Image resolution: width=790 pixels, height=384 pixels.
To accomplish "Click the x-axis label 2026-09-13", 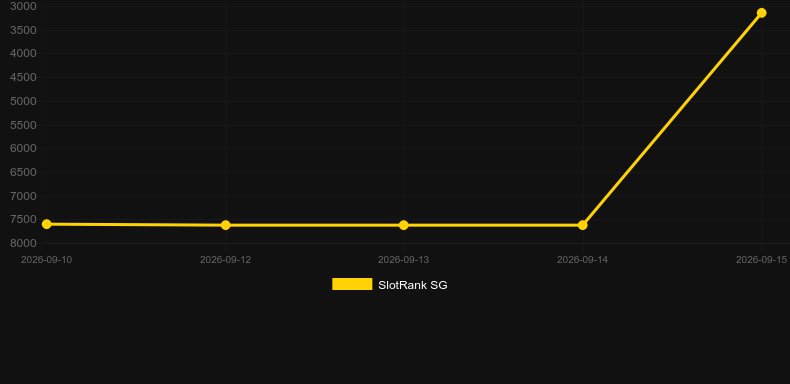I will click(404, 260).
